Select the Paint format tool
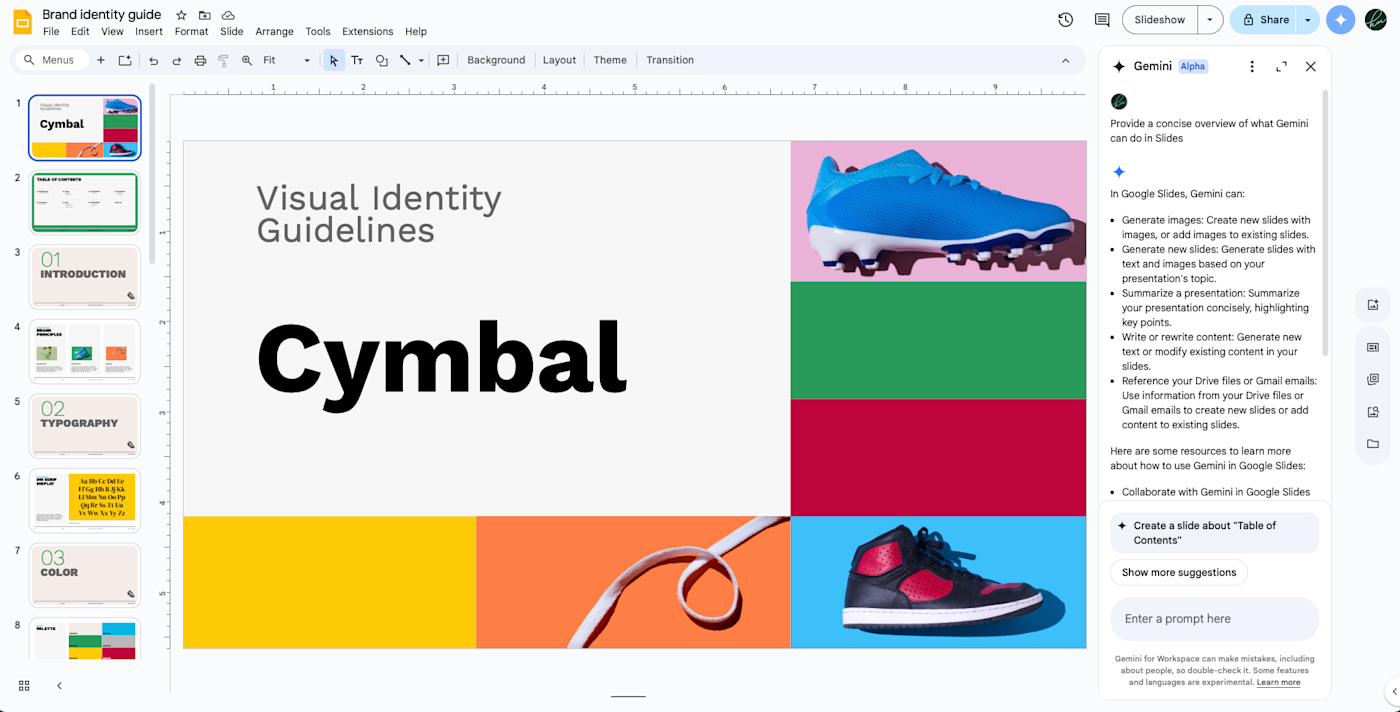This screenshot has height=712, width=1400. point(224,60)
